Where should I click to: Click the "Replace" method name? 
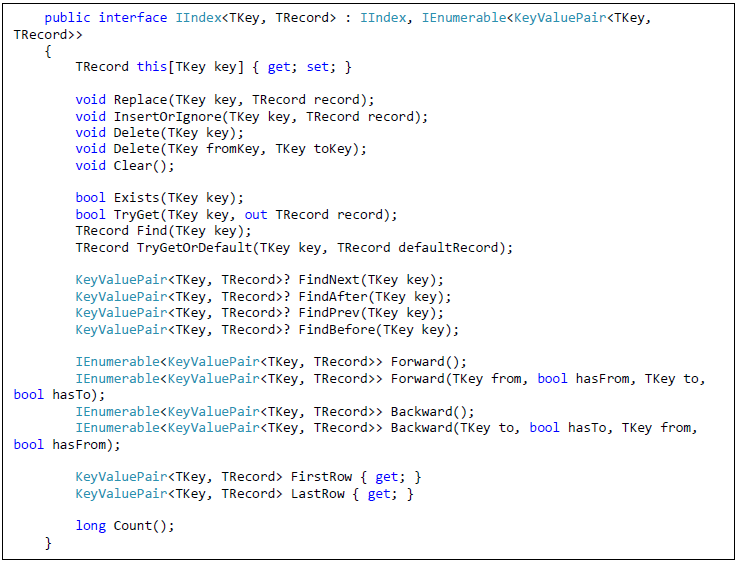pos(141,100)
